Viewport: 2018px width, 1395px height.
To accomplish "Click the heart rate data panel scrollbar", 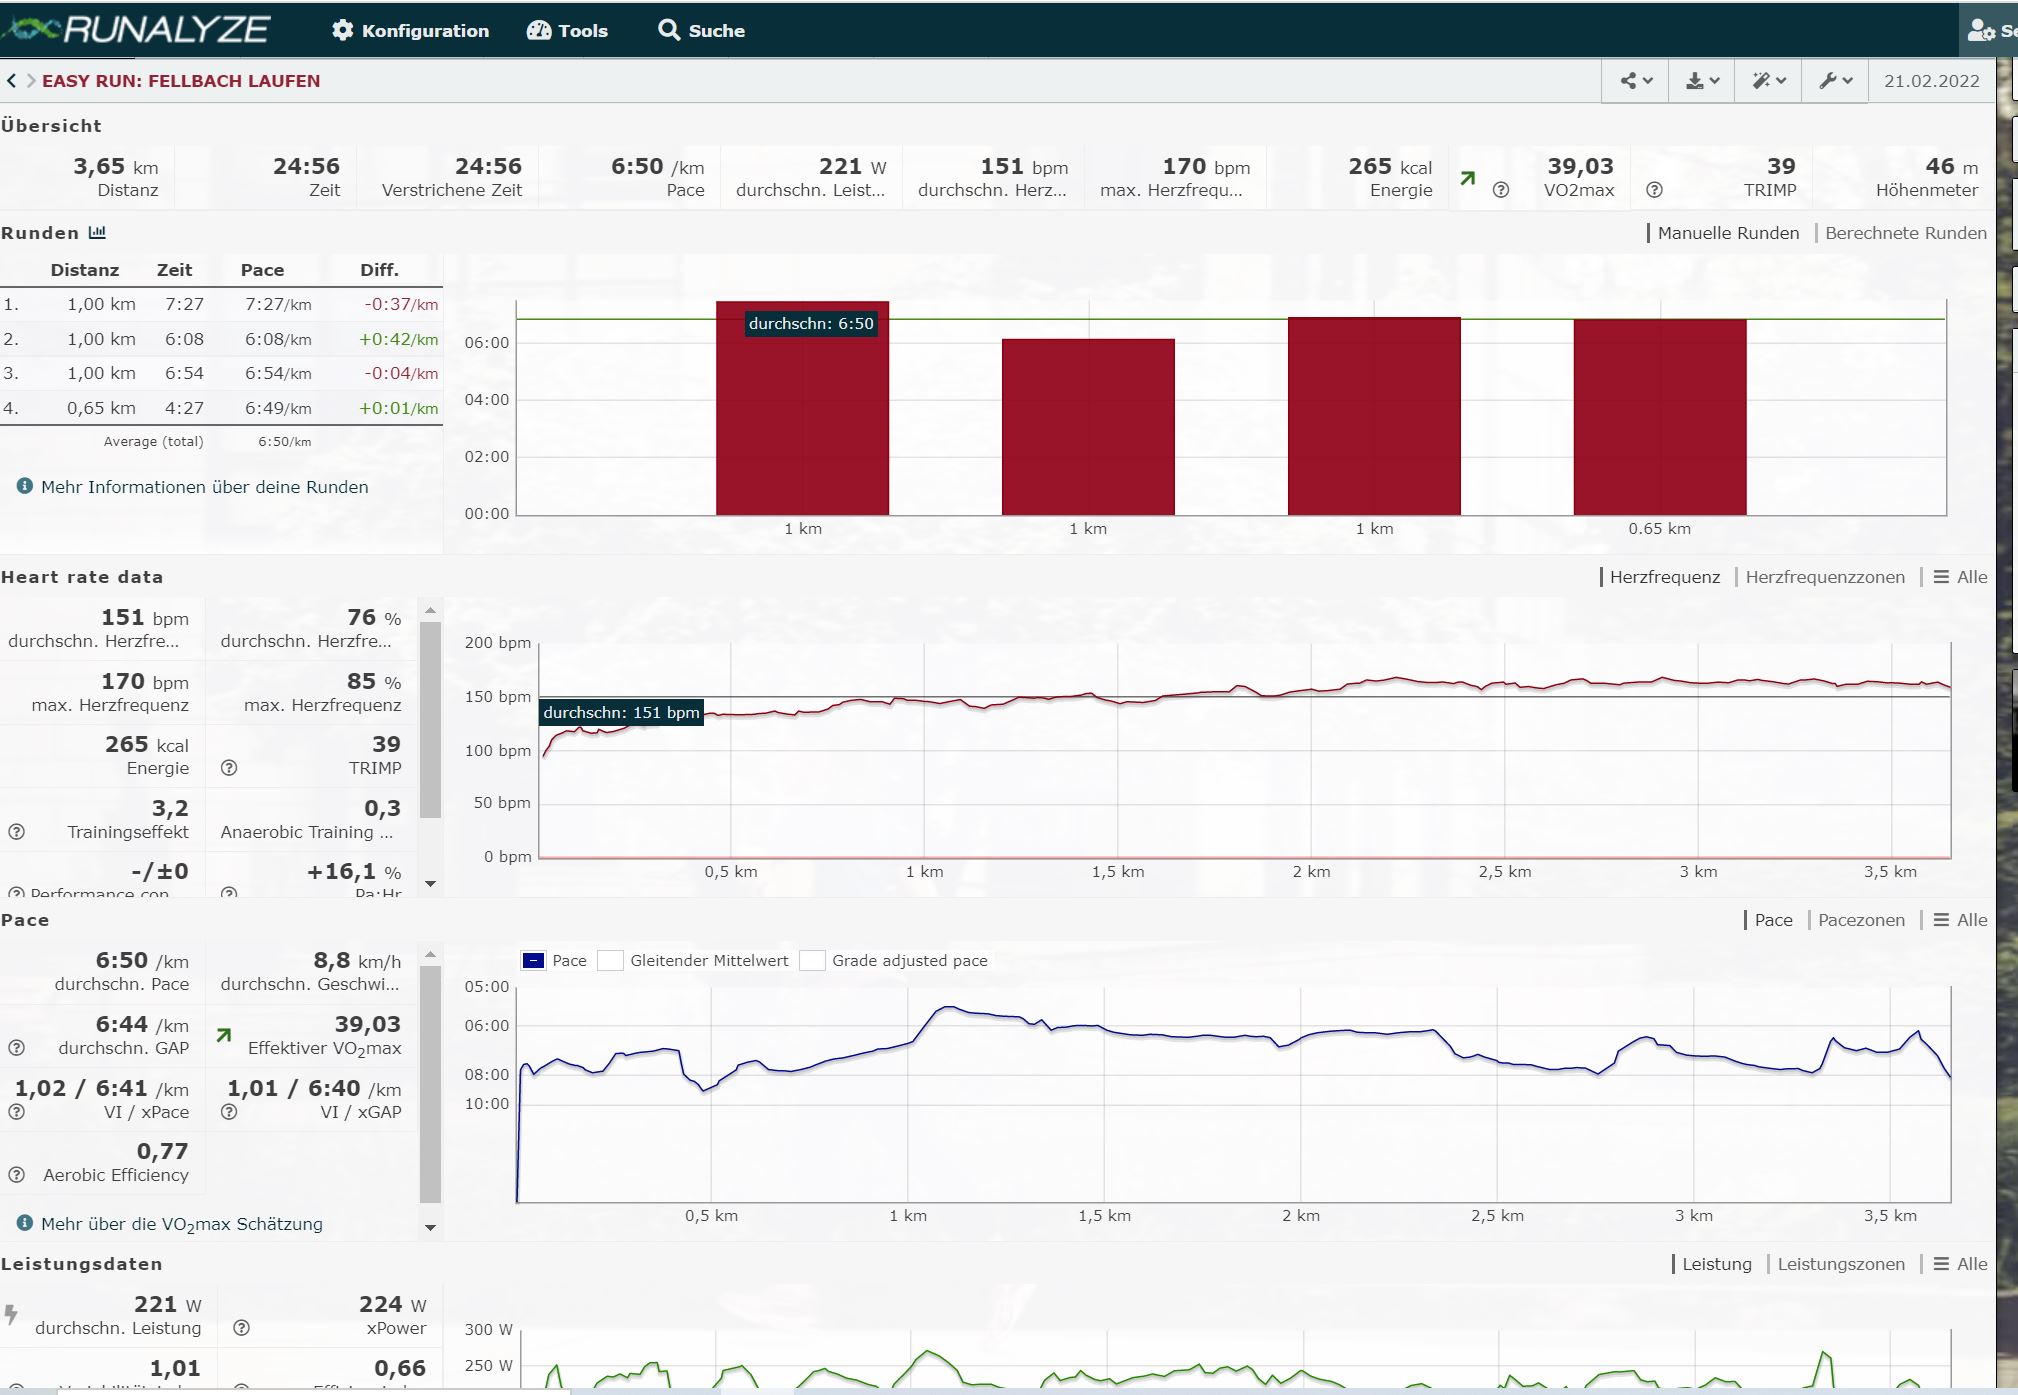I will click(x=430, y=720).
